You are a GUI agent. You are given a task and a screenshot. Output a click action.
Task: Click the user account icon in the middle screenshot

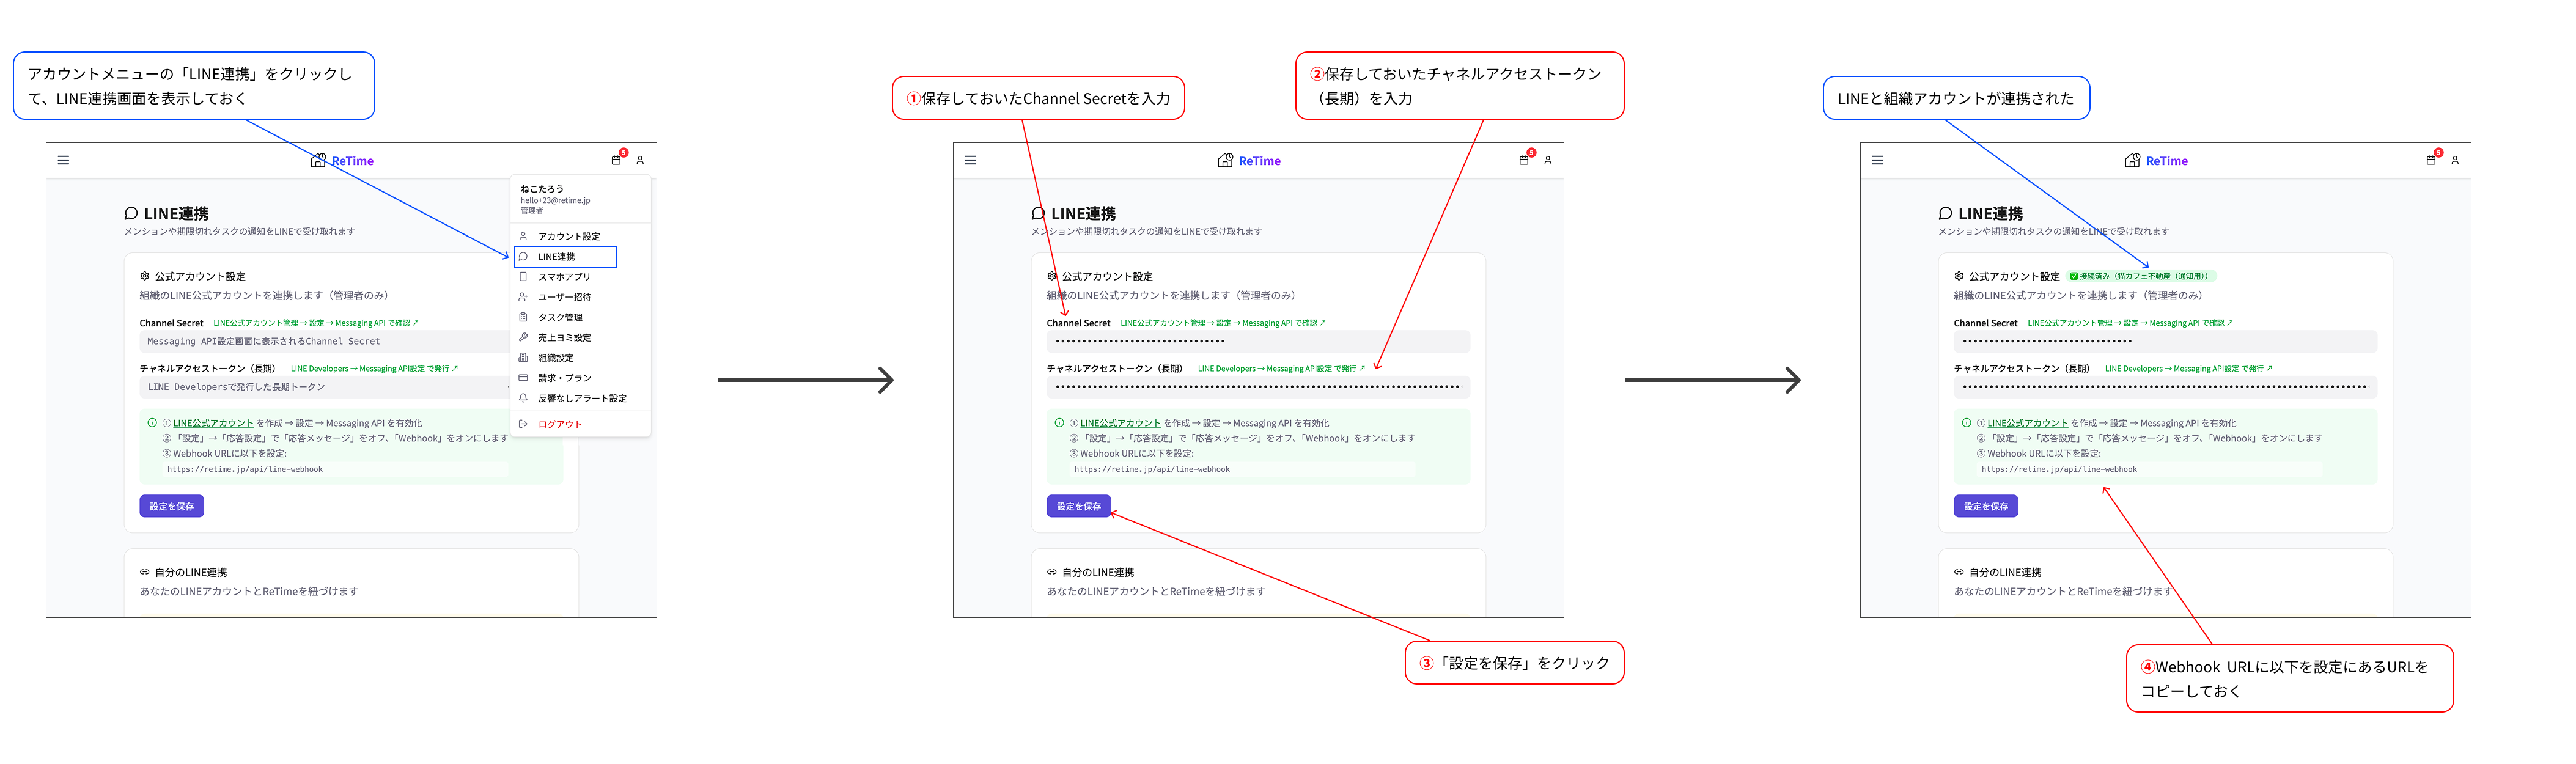(1547, 160)
